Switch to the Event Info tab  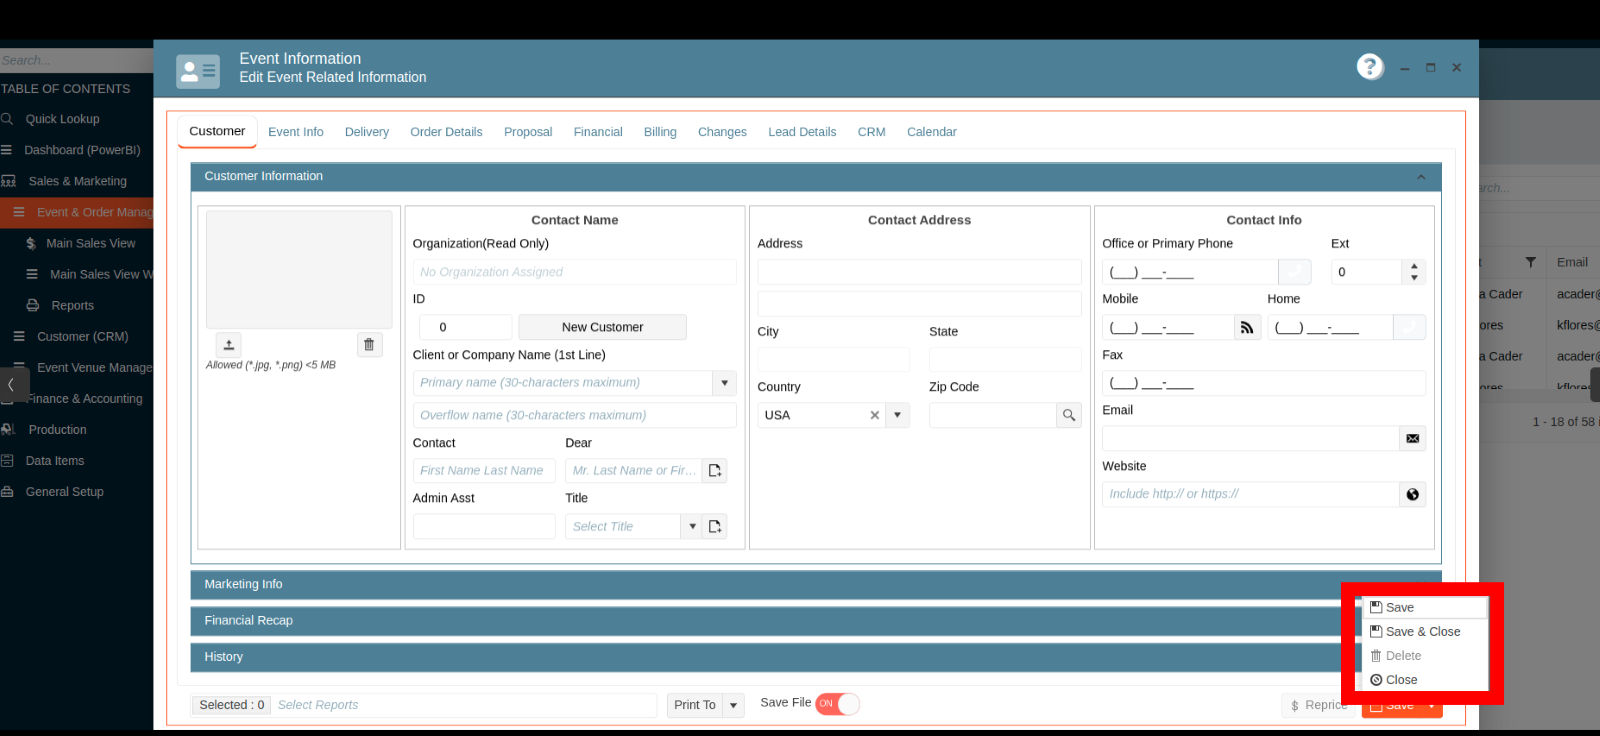pyautogui.click(x=296, y=132)
